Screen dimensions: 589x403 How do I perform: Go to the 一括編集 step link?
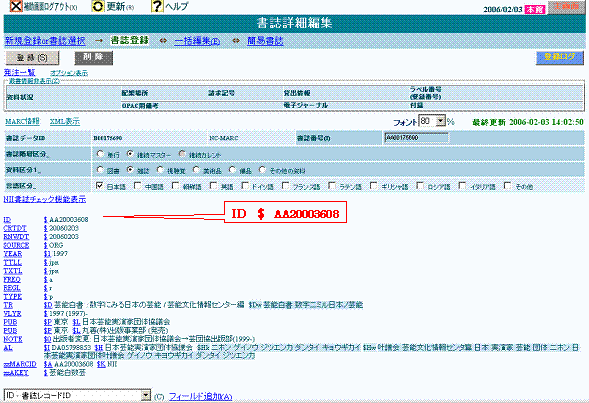coord(197,41)
